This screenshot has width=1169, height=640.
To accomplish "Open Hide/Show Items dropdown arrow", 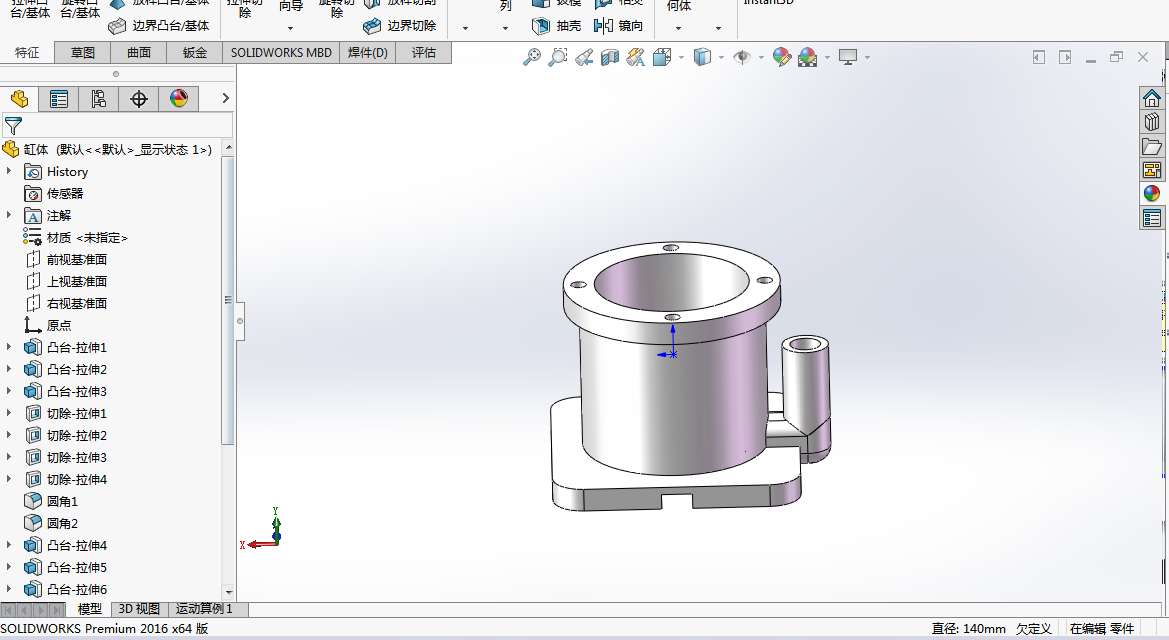I will (761, 57).
